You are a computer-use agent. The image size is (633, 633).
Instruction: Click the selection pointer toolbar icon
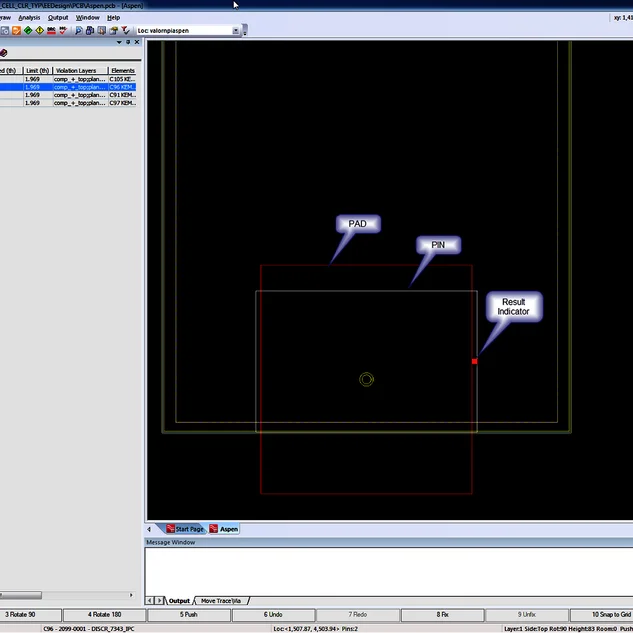(102, 31)
